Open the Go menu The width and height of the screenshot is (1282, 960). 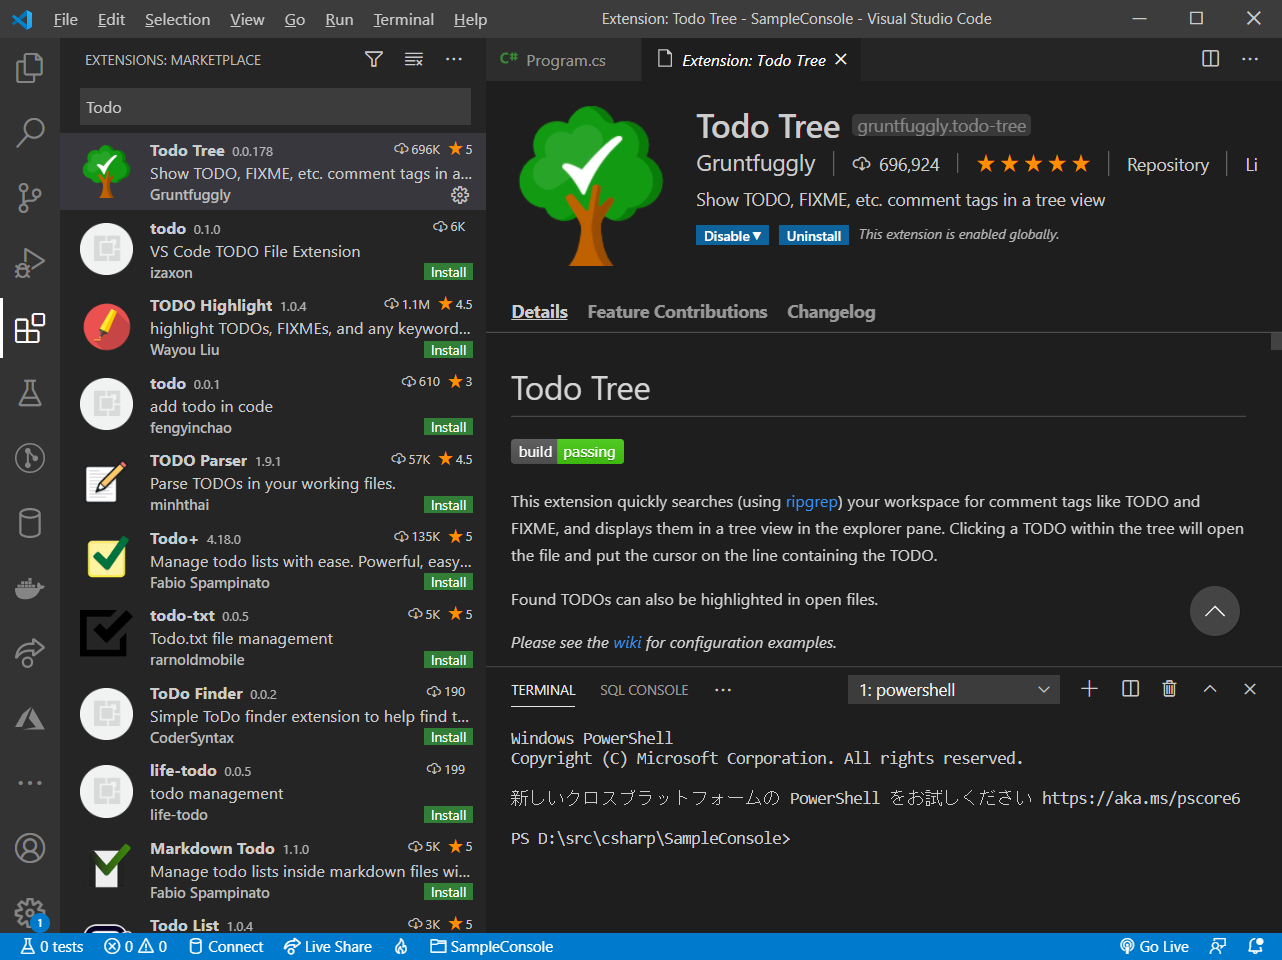click(x=294, y=19)
